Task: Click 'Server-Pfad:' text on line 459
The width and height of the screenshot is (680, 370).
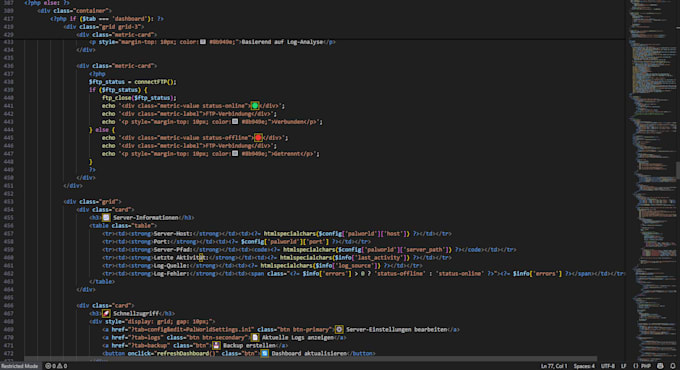Action: pyautogui.click(x=173, y=249)
